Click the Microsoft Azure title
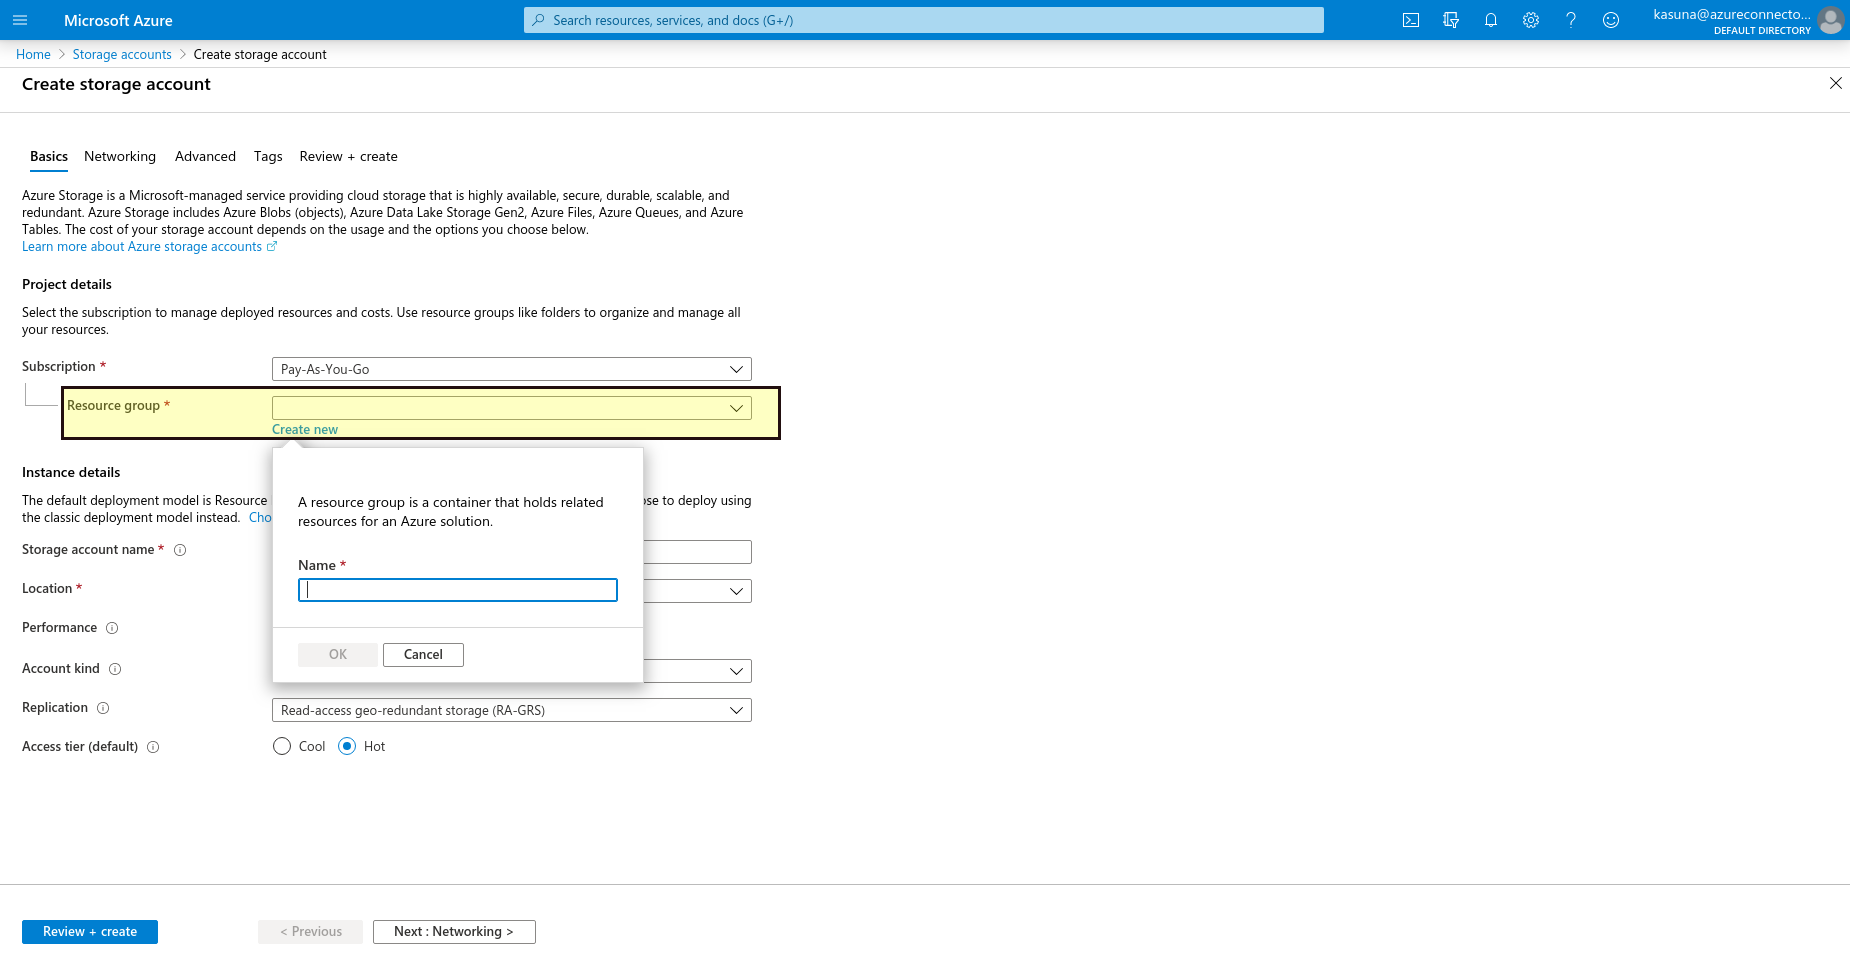Screen dimensions: 1850x969 pos(118,20)
